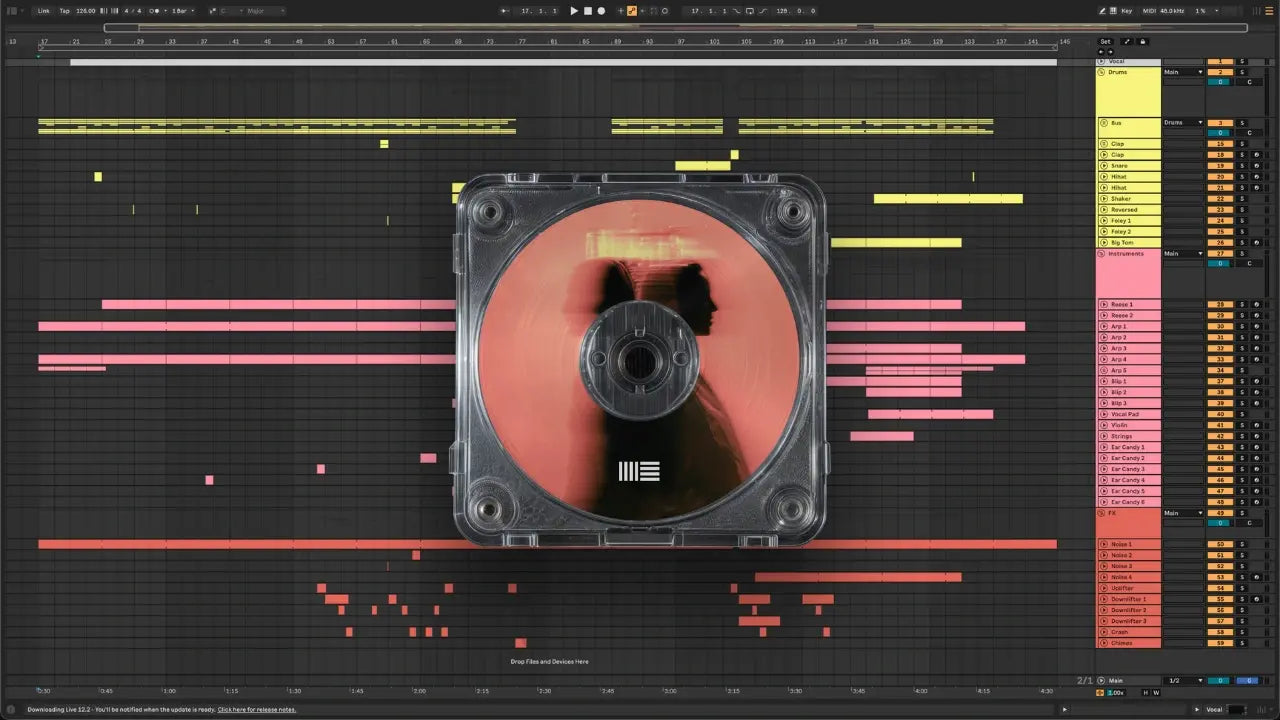
Task: Toggle the Automation Arm button
Action: (631, 11)
